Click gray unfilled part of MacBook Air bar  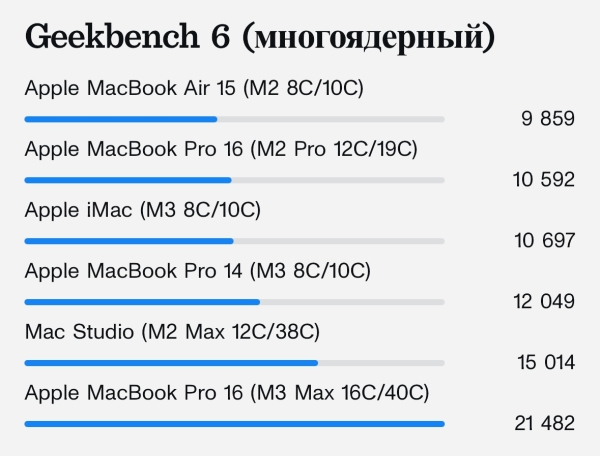tap(331, 119)
